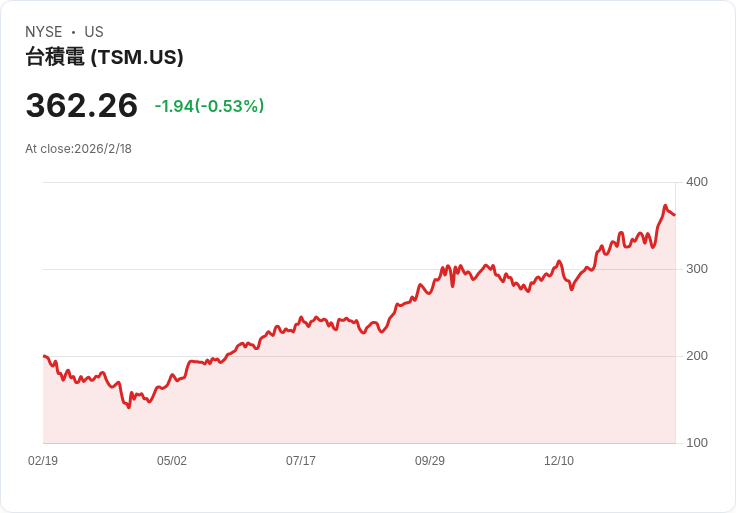Select the 09/29 date label
Viewport: 736px width, 513px height.
(429, 460)
